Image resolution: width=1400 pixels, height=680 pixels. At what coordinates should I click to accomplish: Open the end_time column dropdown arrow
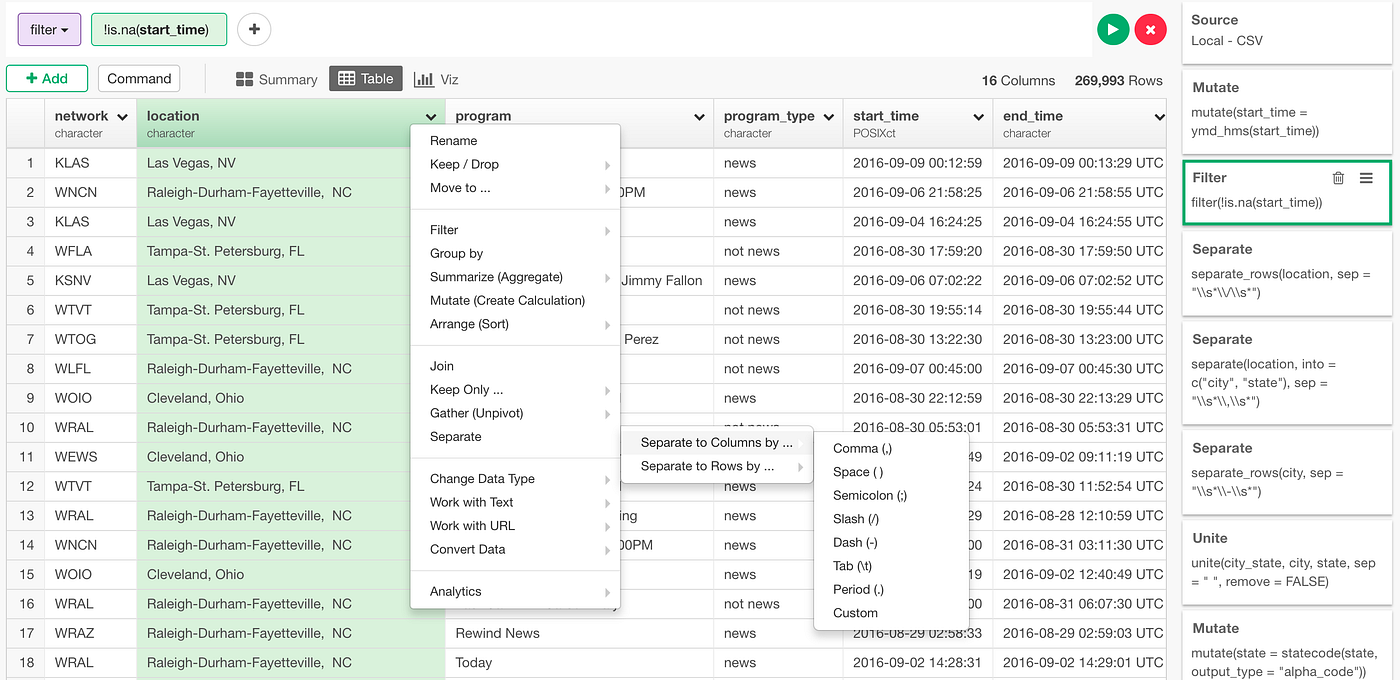pyautogui.click(x=1159, y=117)
